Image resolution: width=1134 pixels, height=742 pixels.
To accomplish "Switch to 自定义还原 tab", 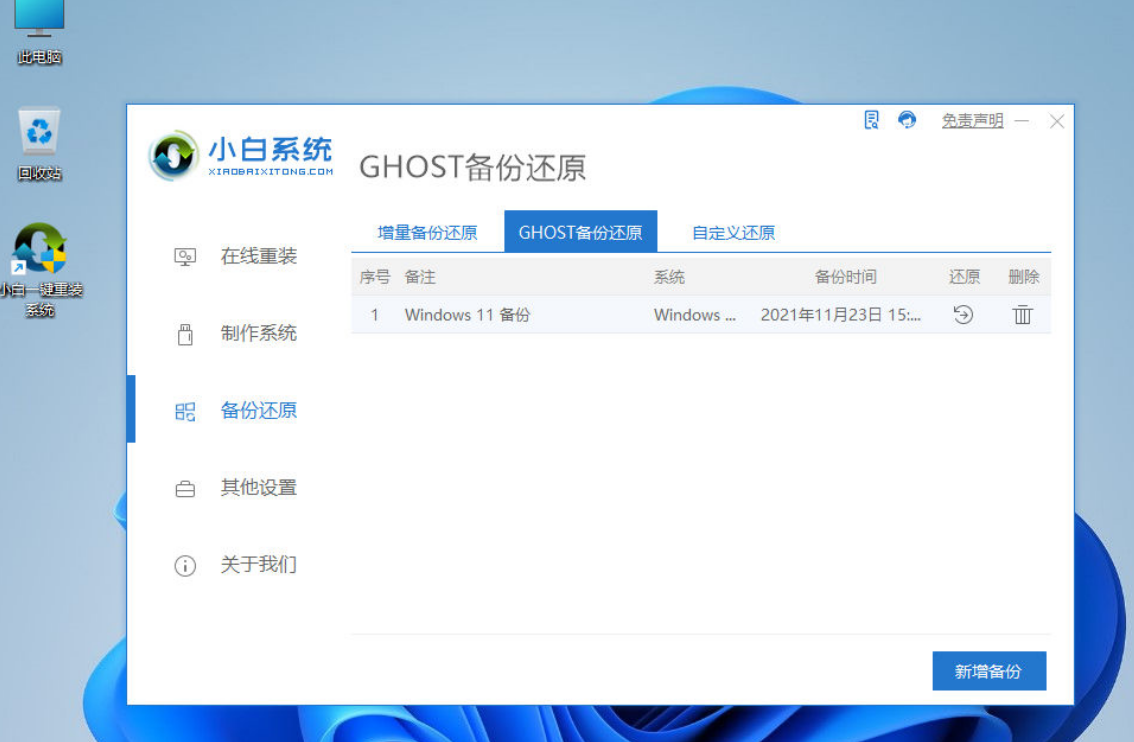I will click(x=733, y=232).
